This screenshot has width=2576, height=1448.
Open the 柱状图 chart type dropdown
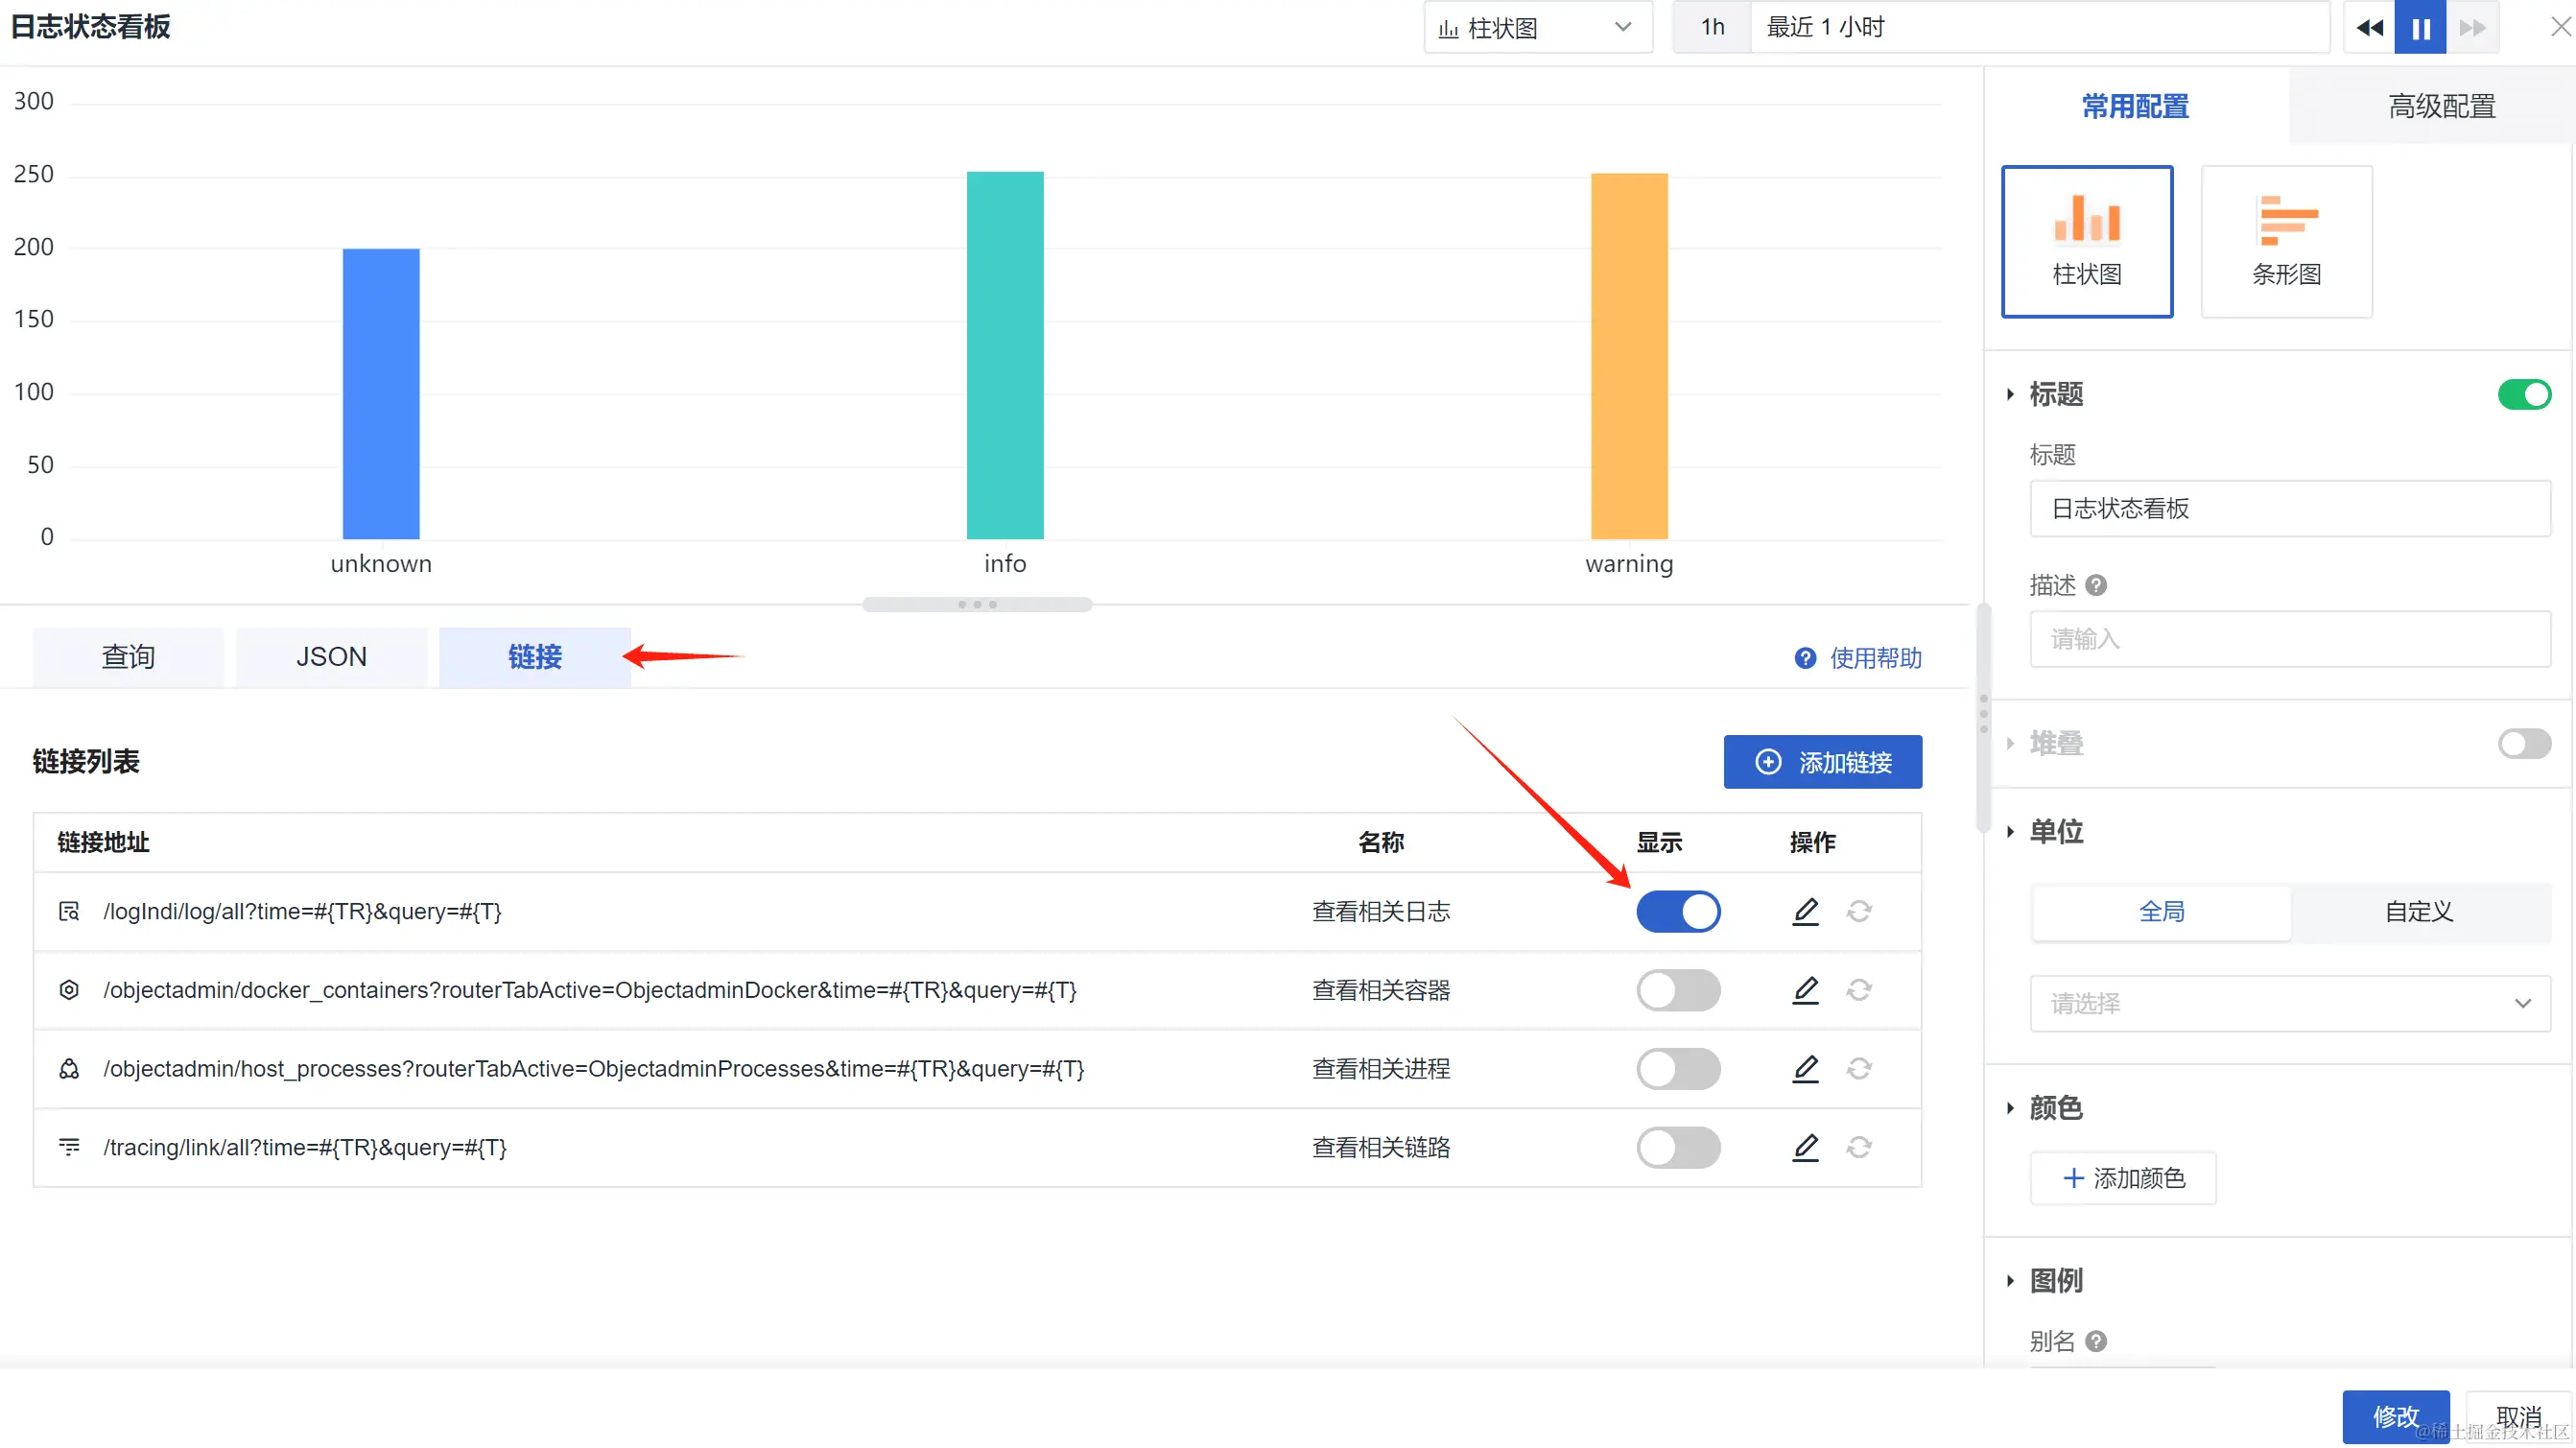[1537, 27]
